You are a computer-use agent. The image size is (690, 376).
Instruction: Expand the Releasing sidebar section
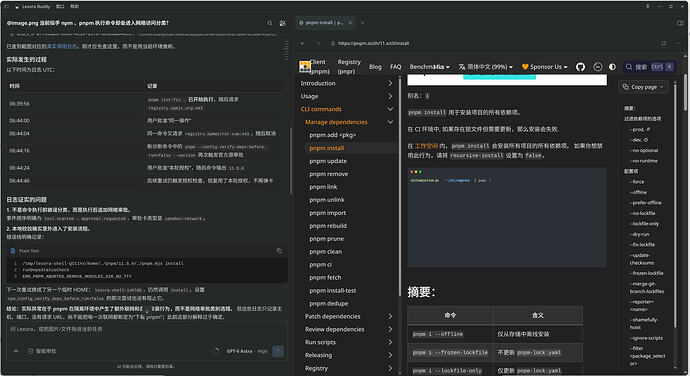pos(390,355)
